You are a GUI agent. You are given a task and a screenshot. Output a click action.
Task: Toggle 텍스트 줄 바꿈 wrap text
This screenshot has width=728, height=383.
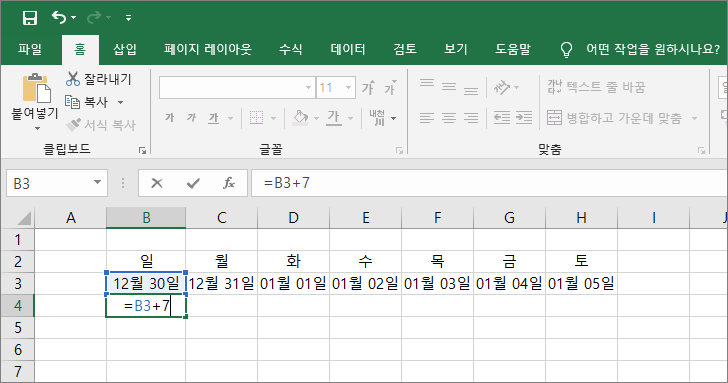[x=596, y=87]
